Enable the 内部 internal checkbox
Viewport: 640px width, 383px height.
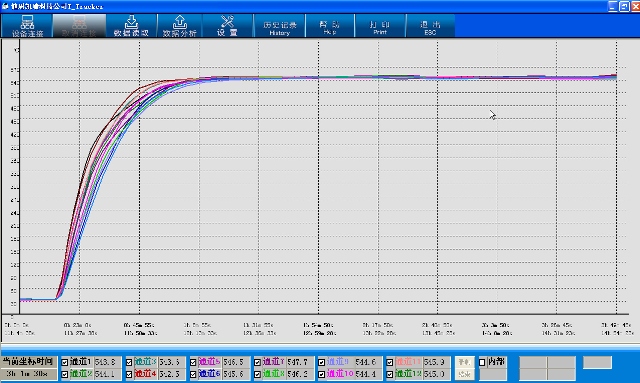(482, 362)
